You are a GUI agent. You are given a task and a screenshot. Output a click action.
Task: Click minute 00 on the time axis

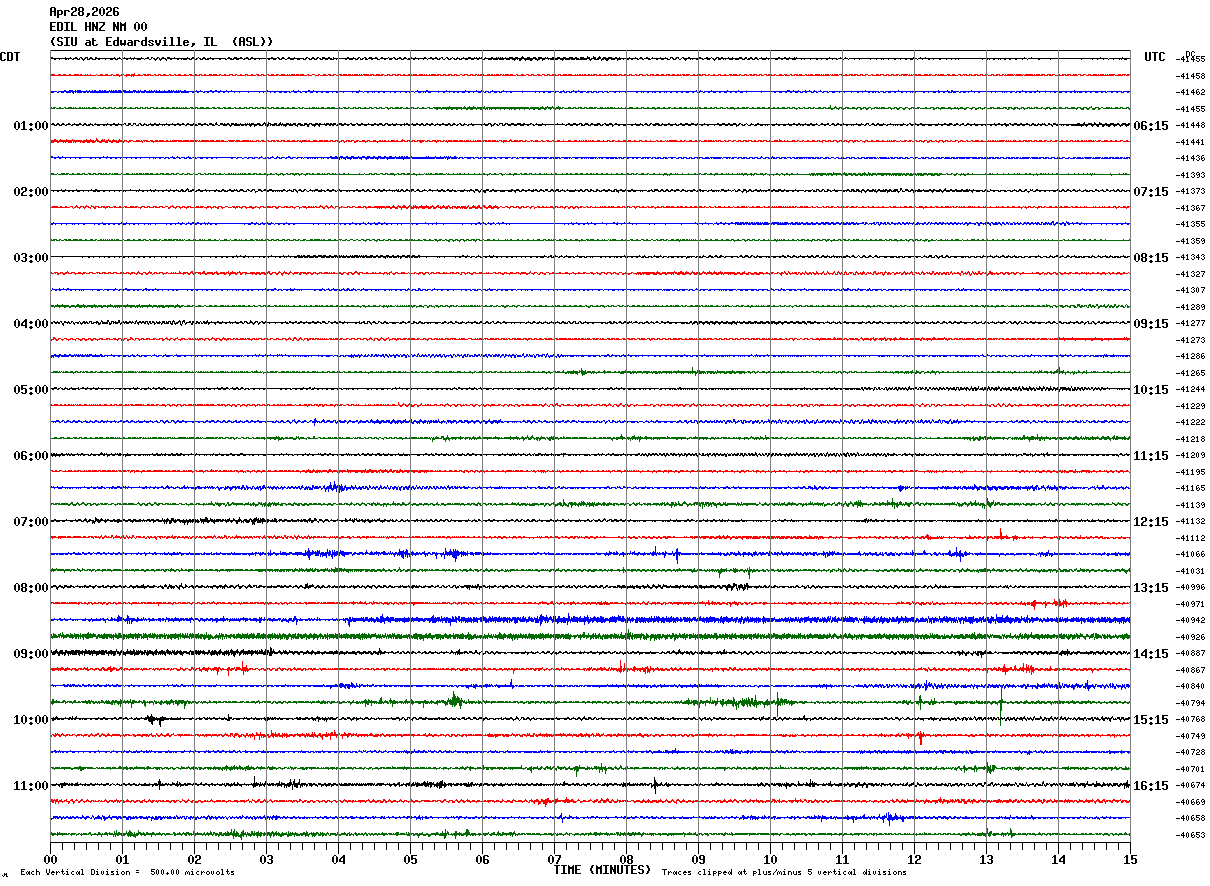point(50,859)
